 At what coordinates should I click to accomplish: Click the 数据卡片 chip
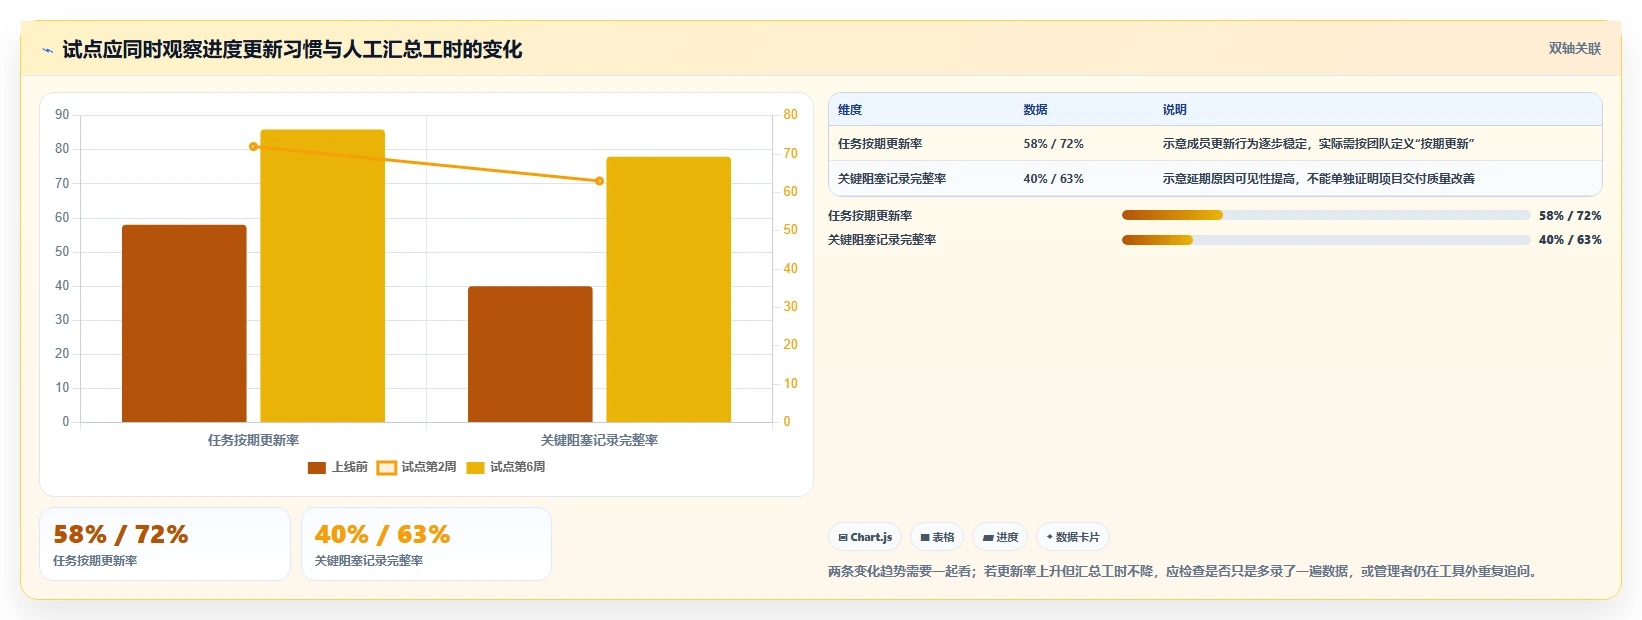1072,537
